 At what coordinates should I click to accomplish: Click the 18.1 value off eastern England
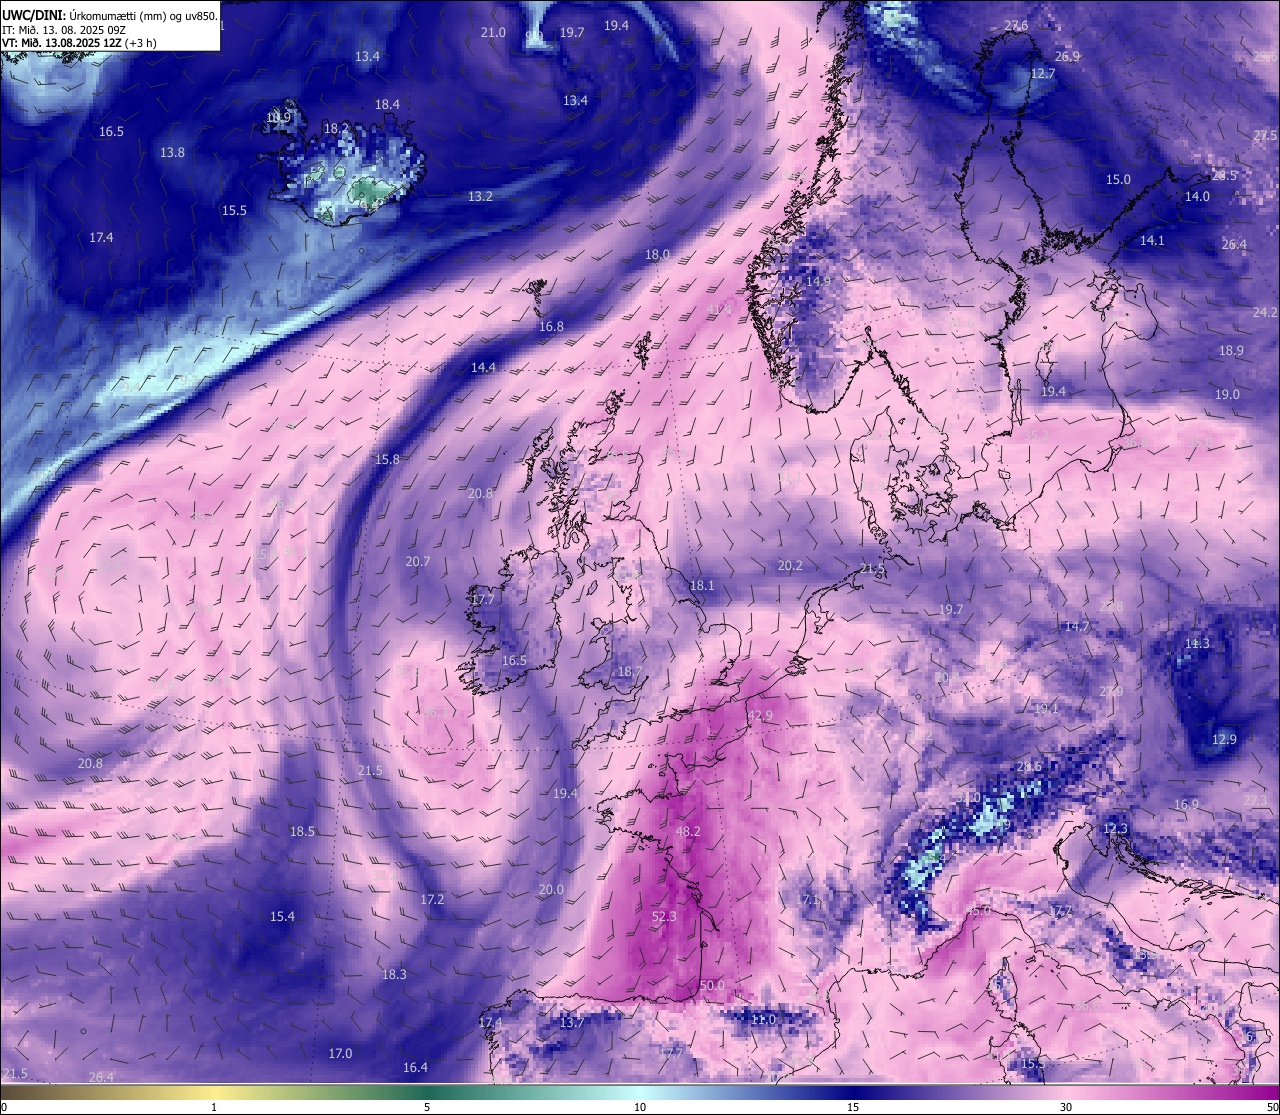point(702,585)
